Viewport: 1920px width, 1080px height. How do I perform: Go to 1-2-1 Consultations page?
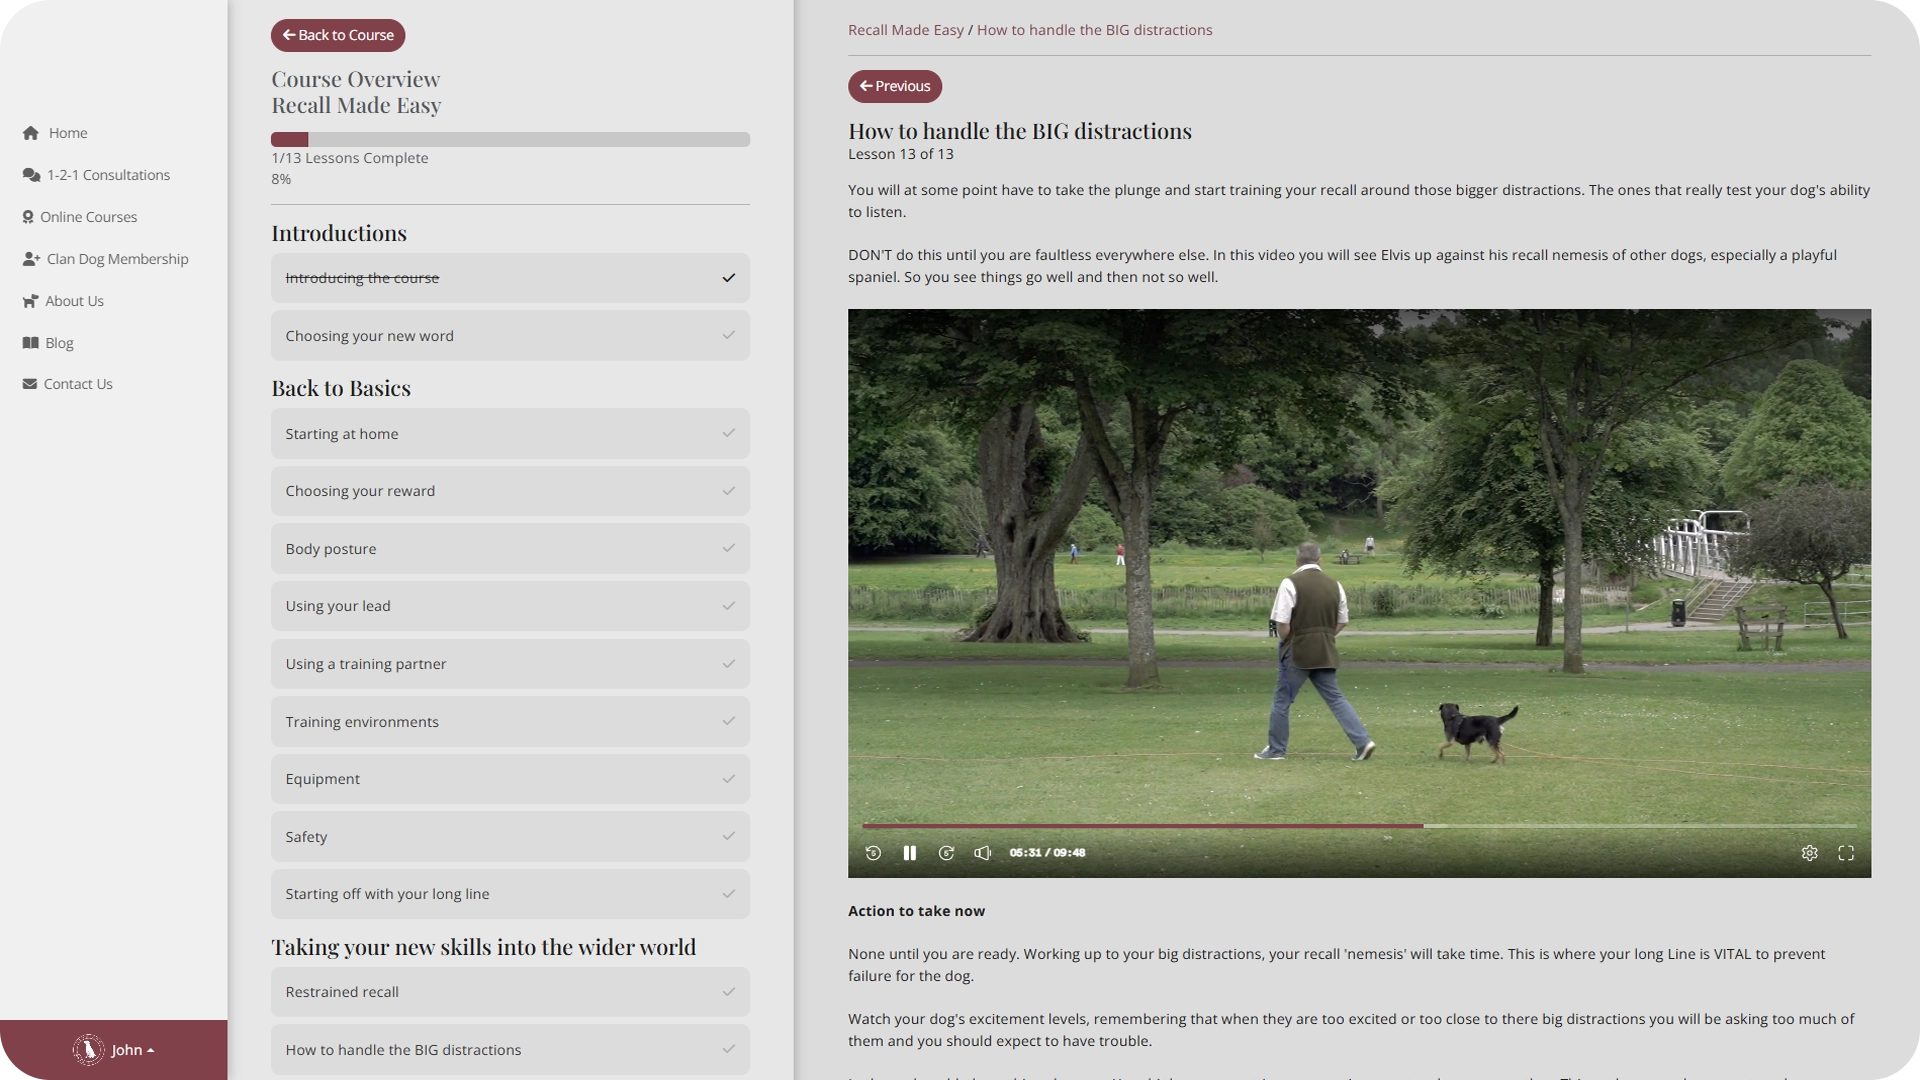(x=108, y=175)
